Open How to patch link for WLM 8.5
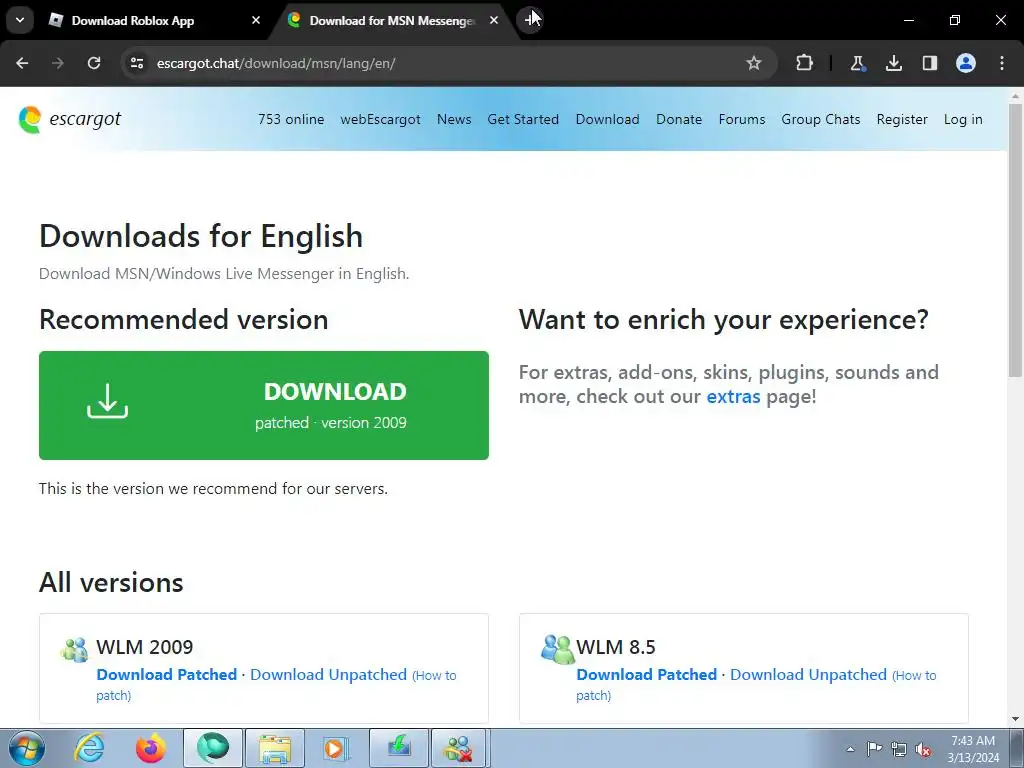This screenshot has height=768, width=1024. pyautogui.click(x=756, y=684)
